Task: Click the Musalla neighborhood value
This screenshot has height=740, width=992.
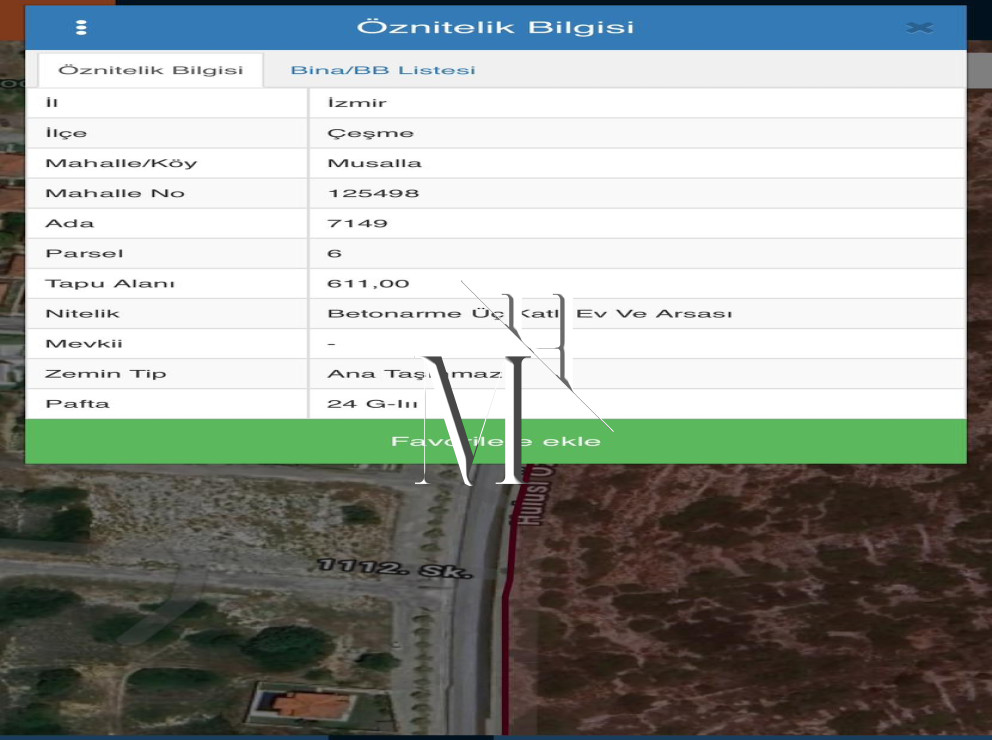Action: [374, 163]
